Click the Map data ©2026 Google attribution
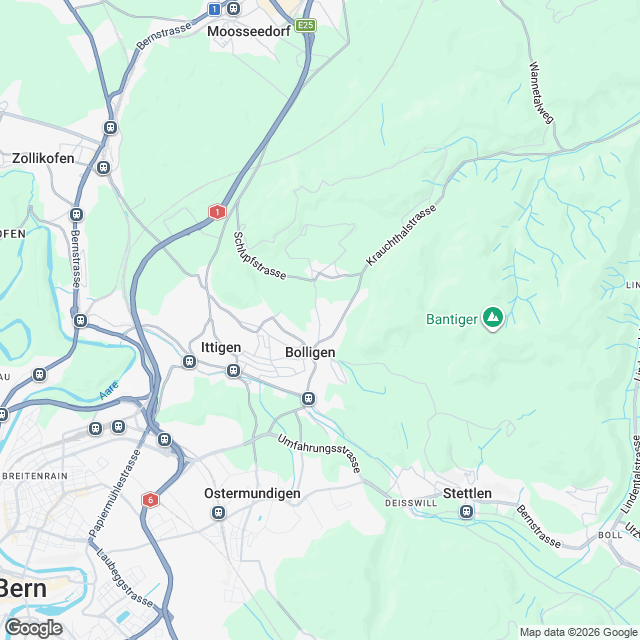 coord(579,632)
